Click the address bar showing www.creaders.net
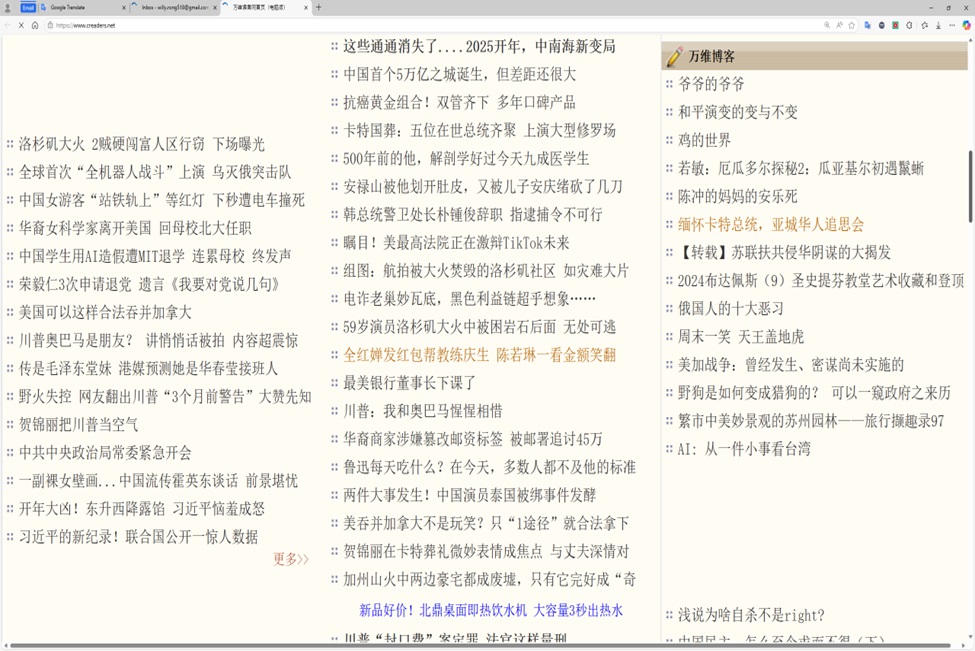 tap(435, 25)
